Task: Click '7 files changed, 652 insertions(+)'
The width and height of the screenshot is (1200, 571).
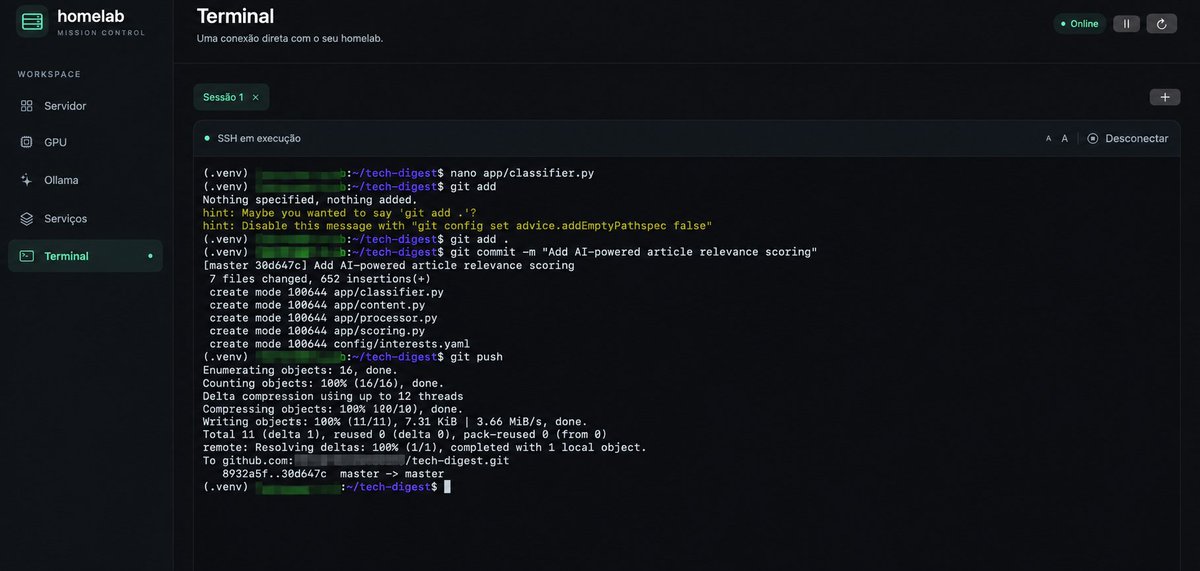Action: tap(322, 278)
